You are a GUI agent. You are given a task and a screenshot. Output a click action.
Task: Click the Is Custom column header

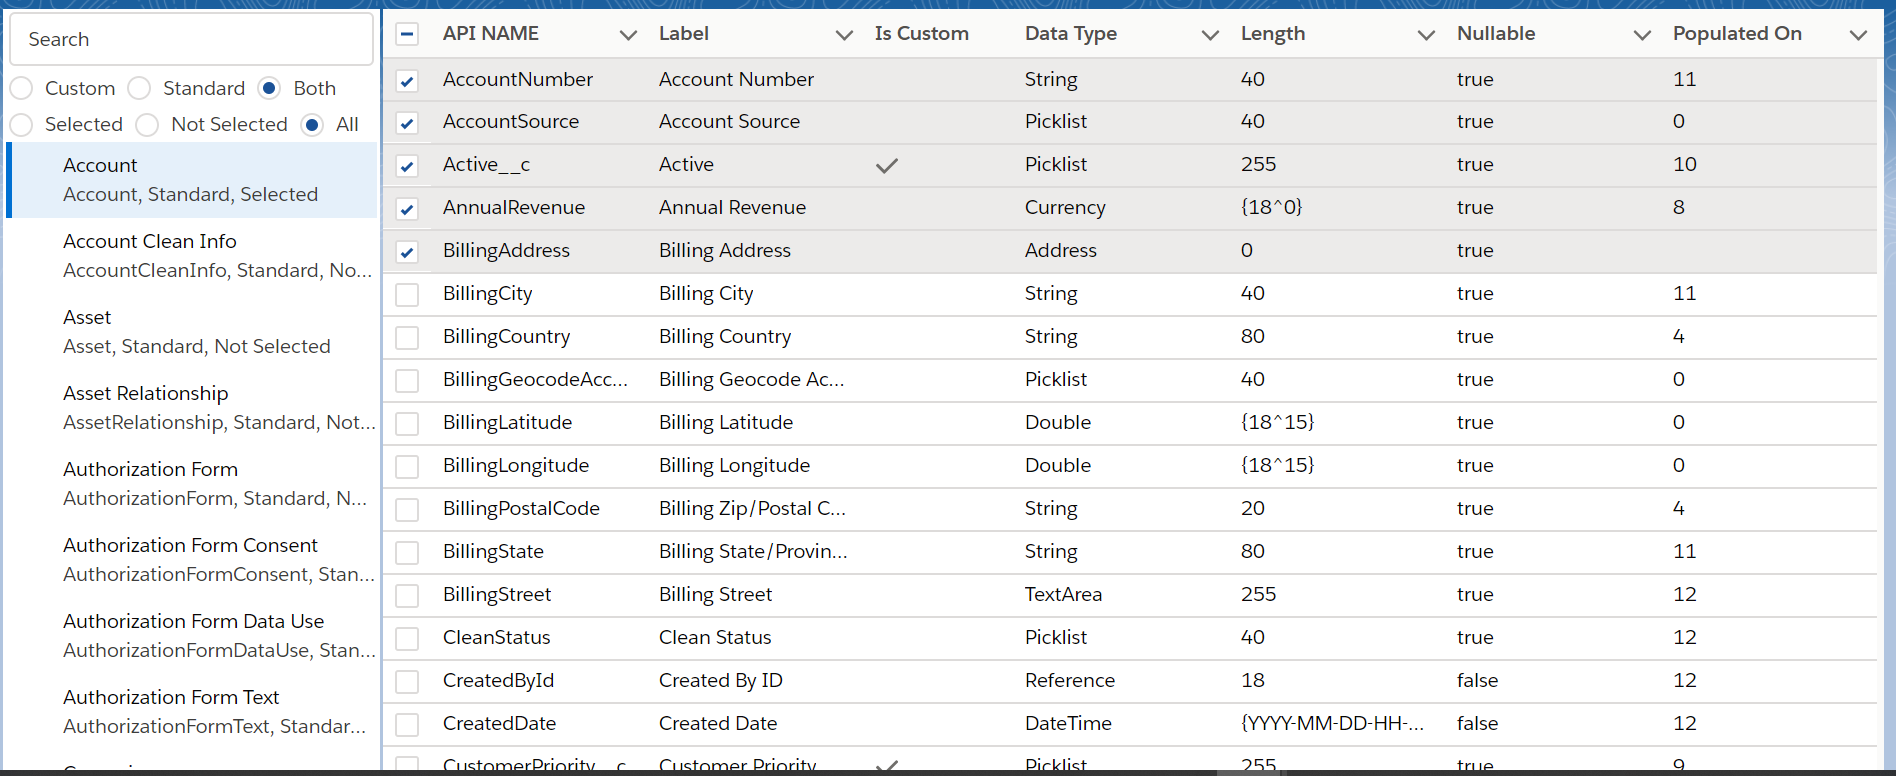click(x=921, y=34)
